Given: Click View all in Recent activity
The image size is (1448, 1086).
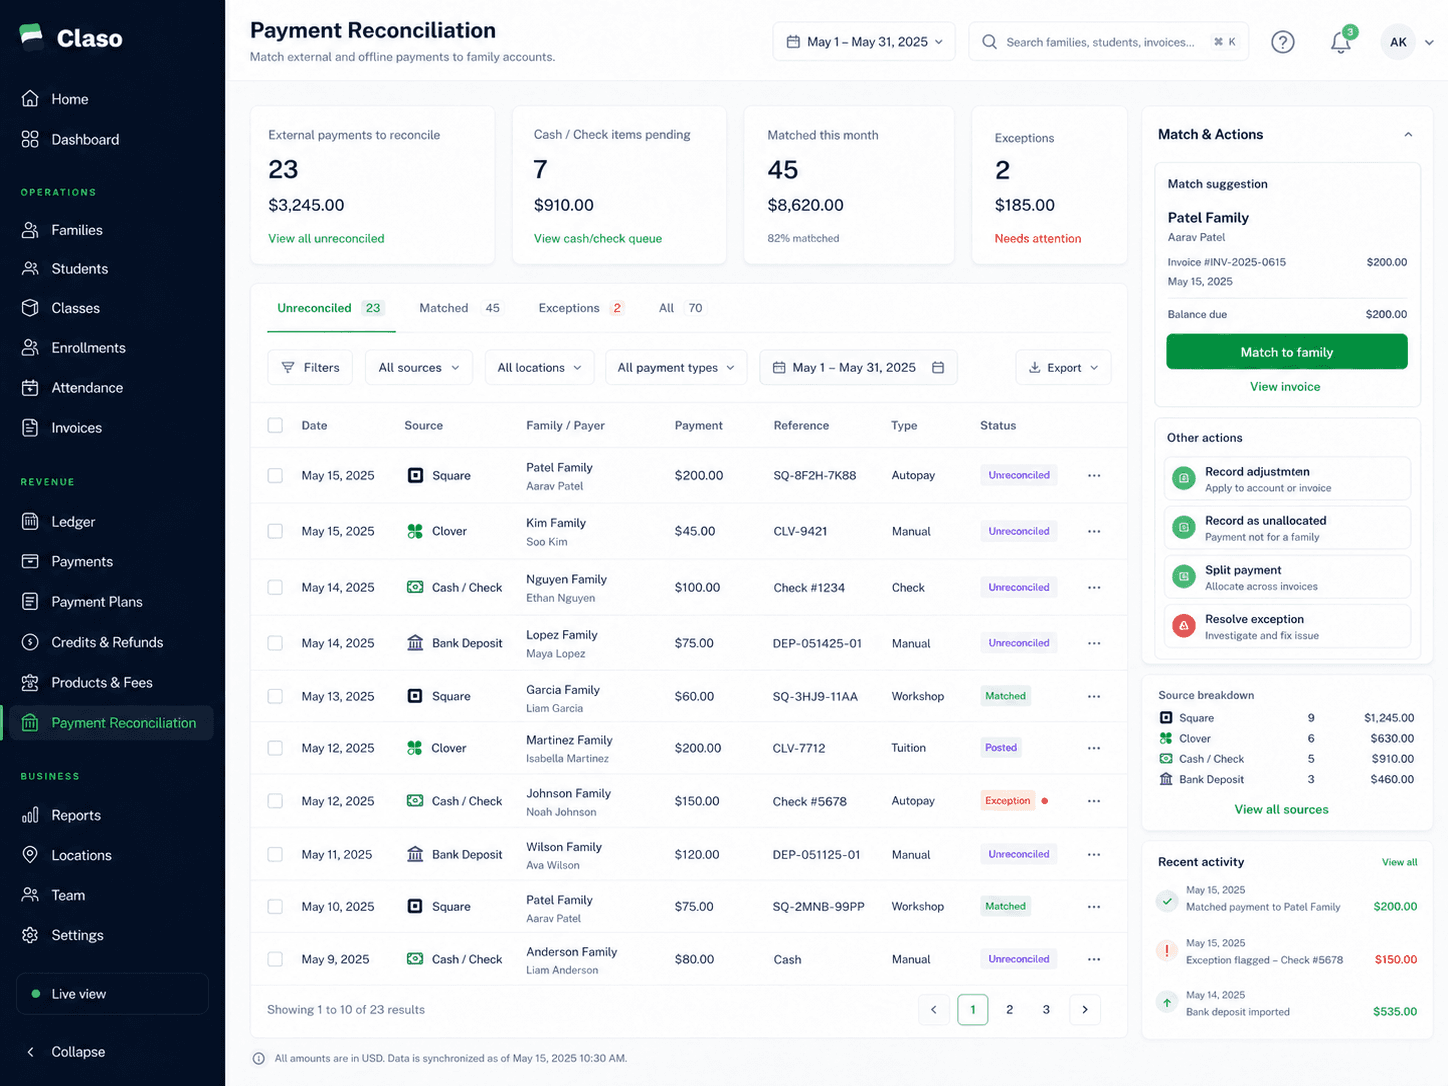Looking at the screenshot, I should pos(1399,862).
